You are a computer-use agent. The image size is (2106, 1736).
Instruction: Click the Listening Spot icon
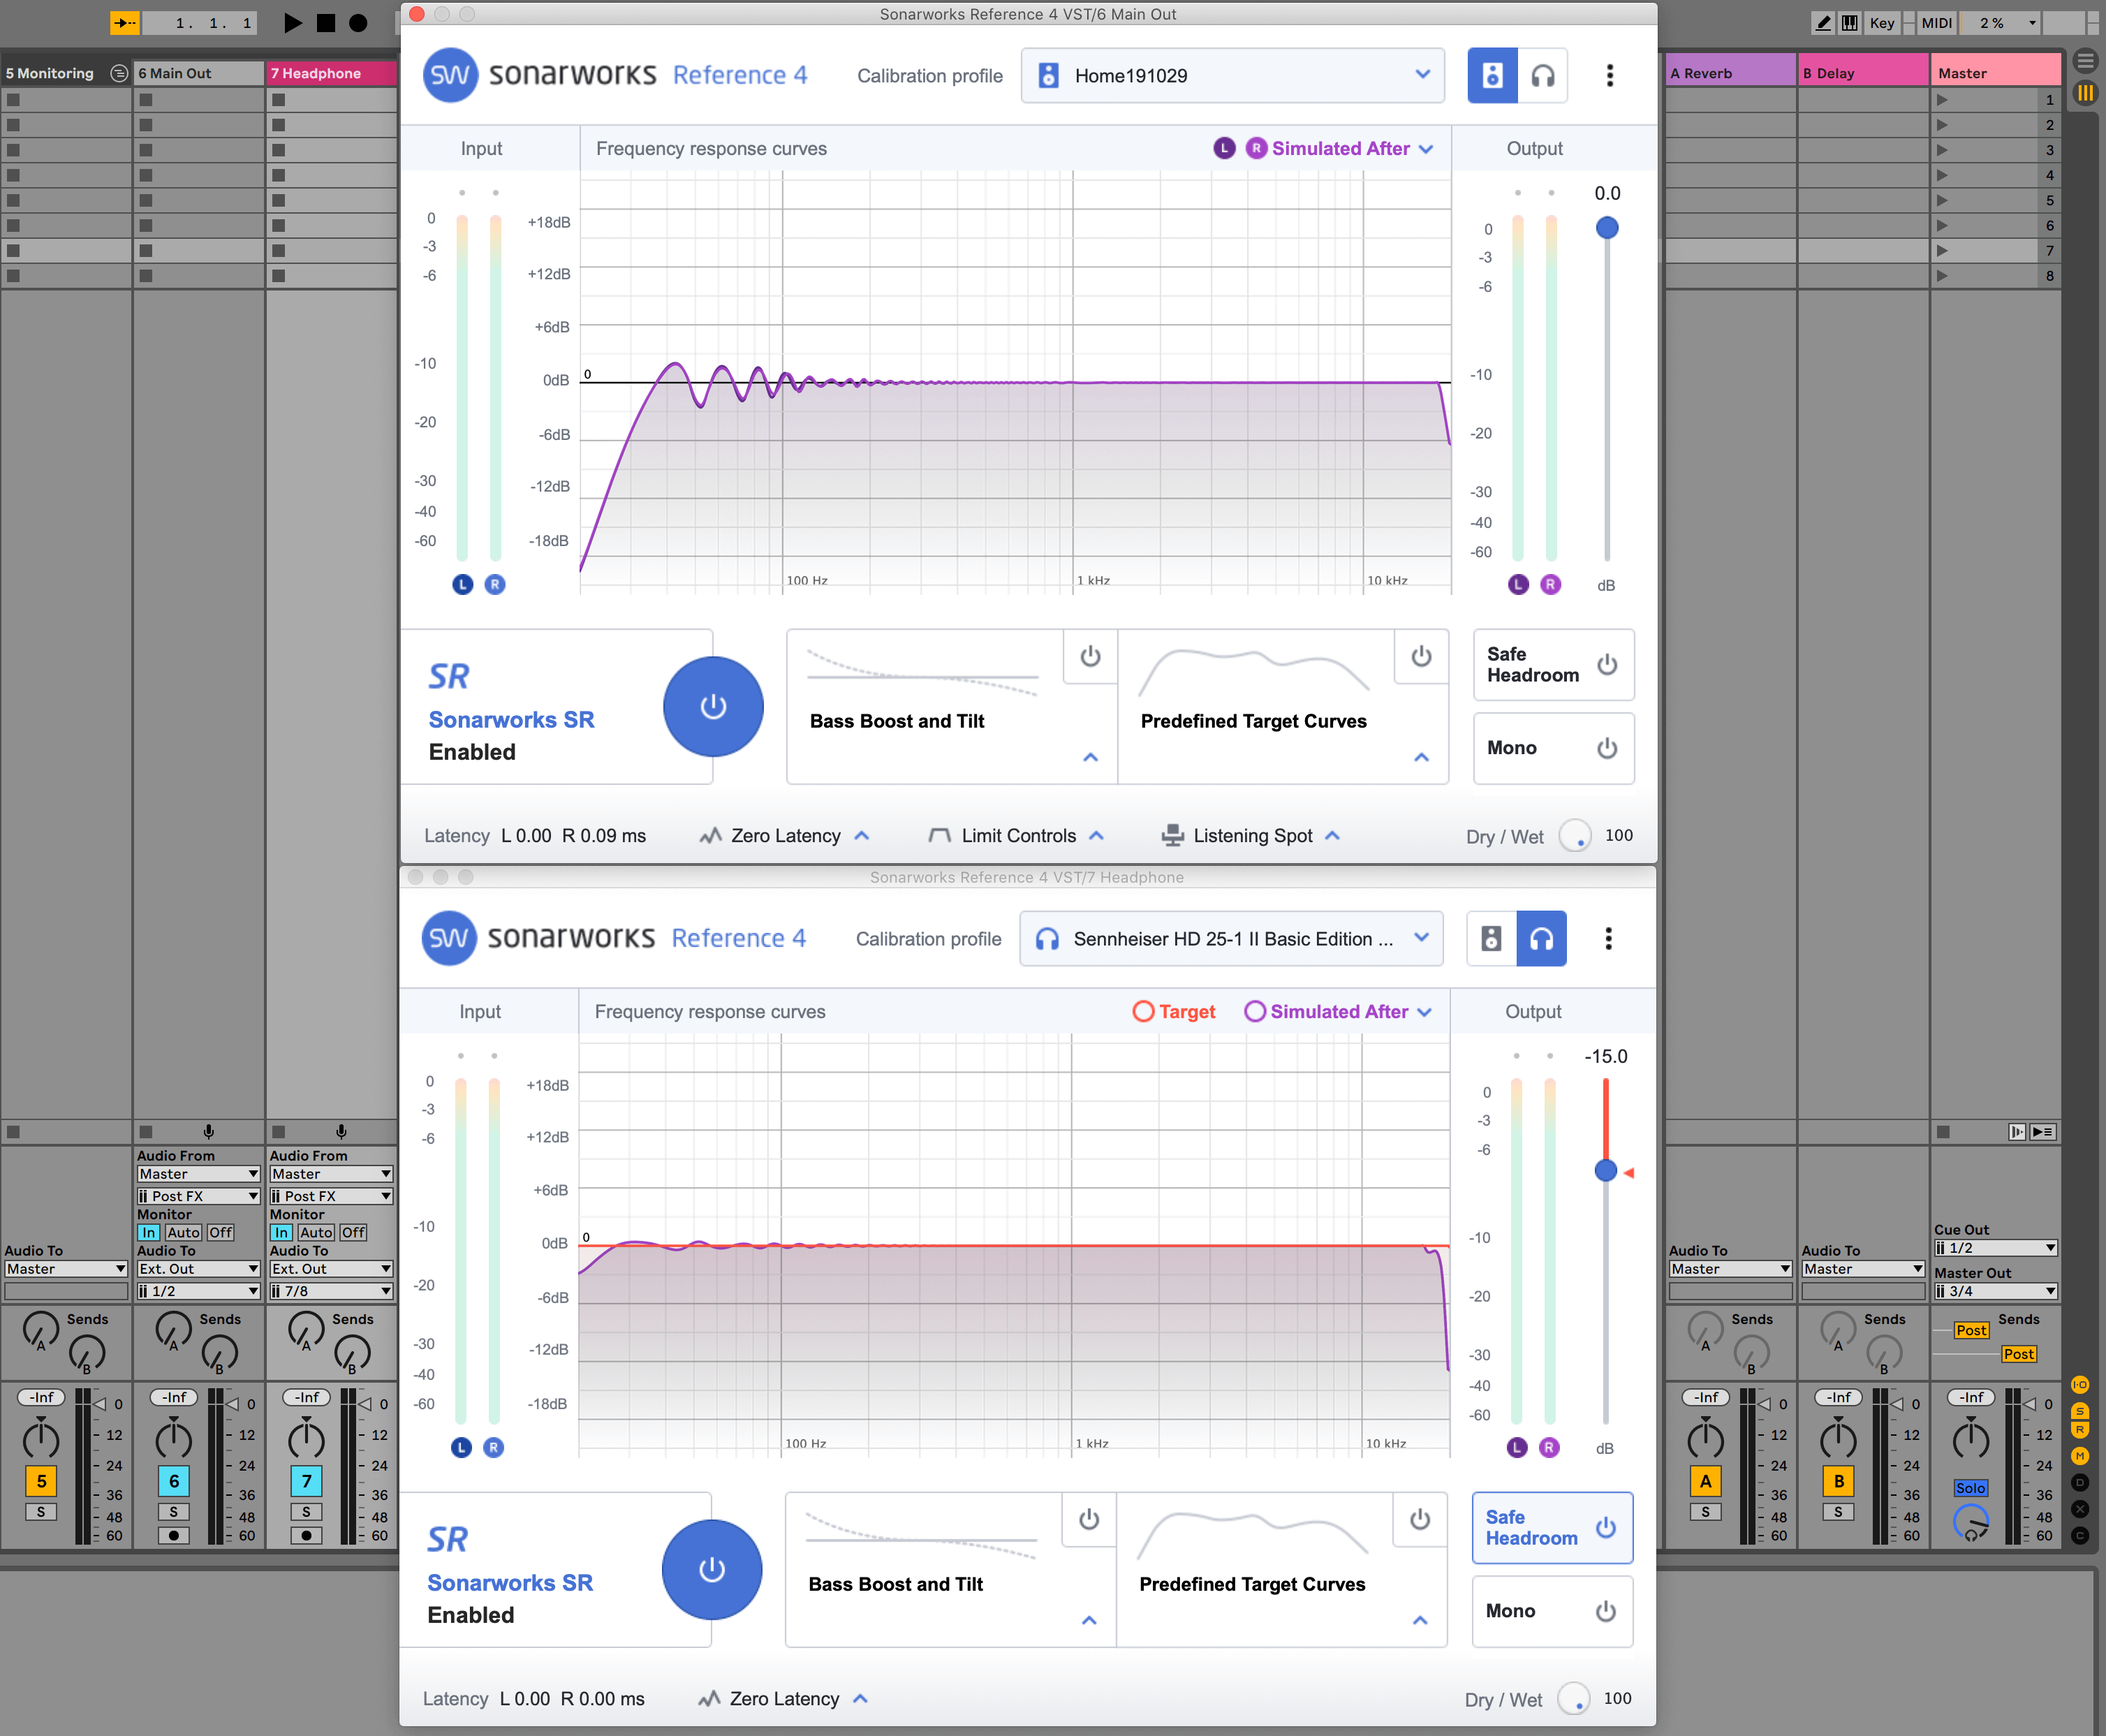click(1172, 835)
